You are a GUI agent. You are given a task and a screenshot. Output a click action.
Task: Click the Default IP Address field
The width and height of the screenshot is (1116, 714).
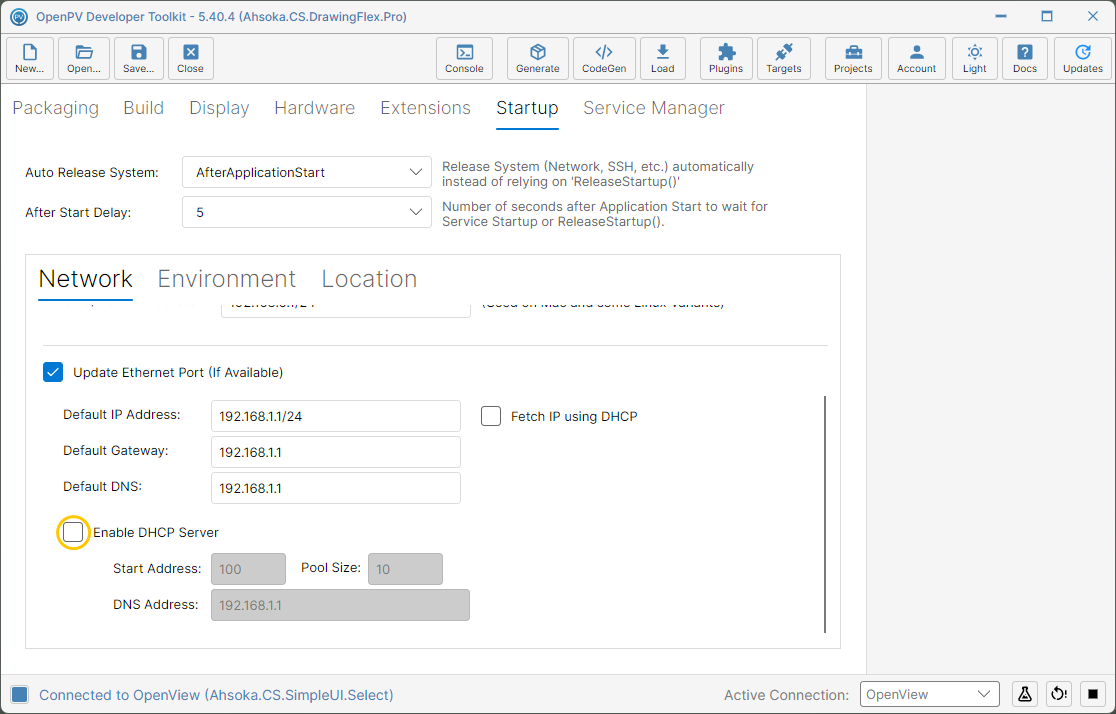pos(336,416)
